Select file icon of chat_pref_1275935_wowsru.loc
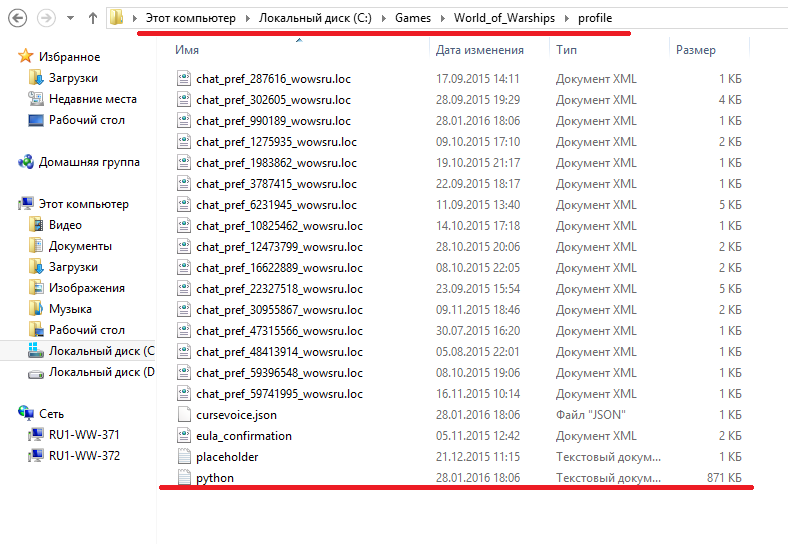The height and width of the screenshot is (544, 788). [184, 142]
